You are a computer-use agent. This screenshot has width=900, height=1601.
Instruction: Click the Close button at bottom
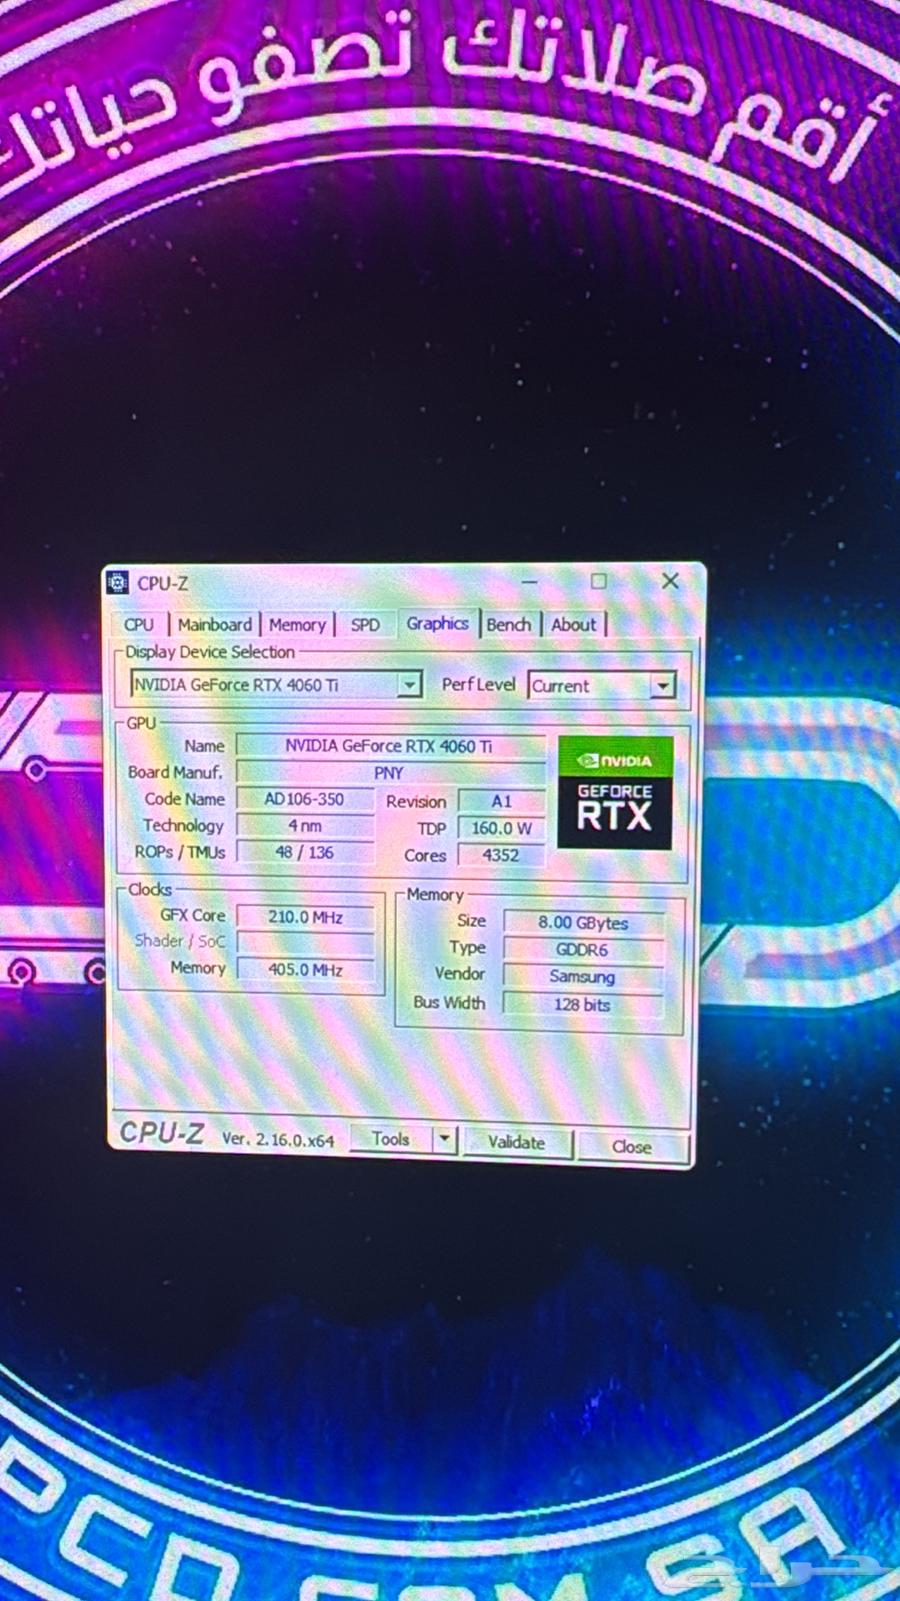pyautogui.click(x=632, y=1147)
